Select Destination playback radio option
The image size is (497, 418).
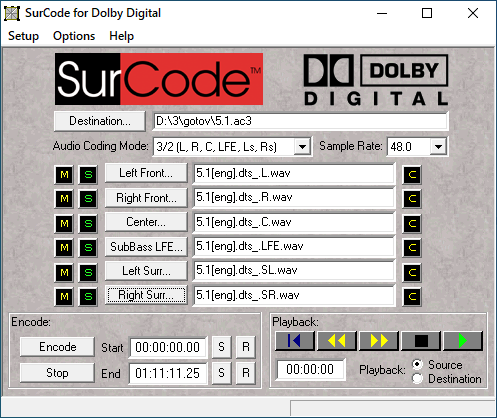(417, 379)
